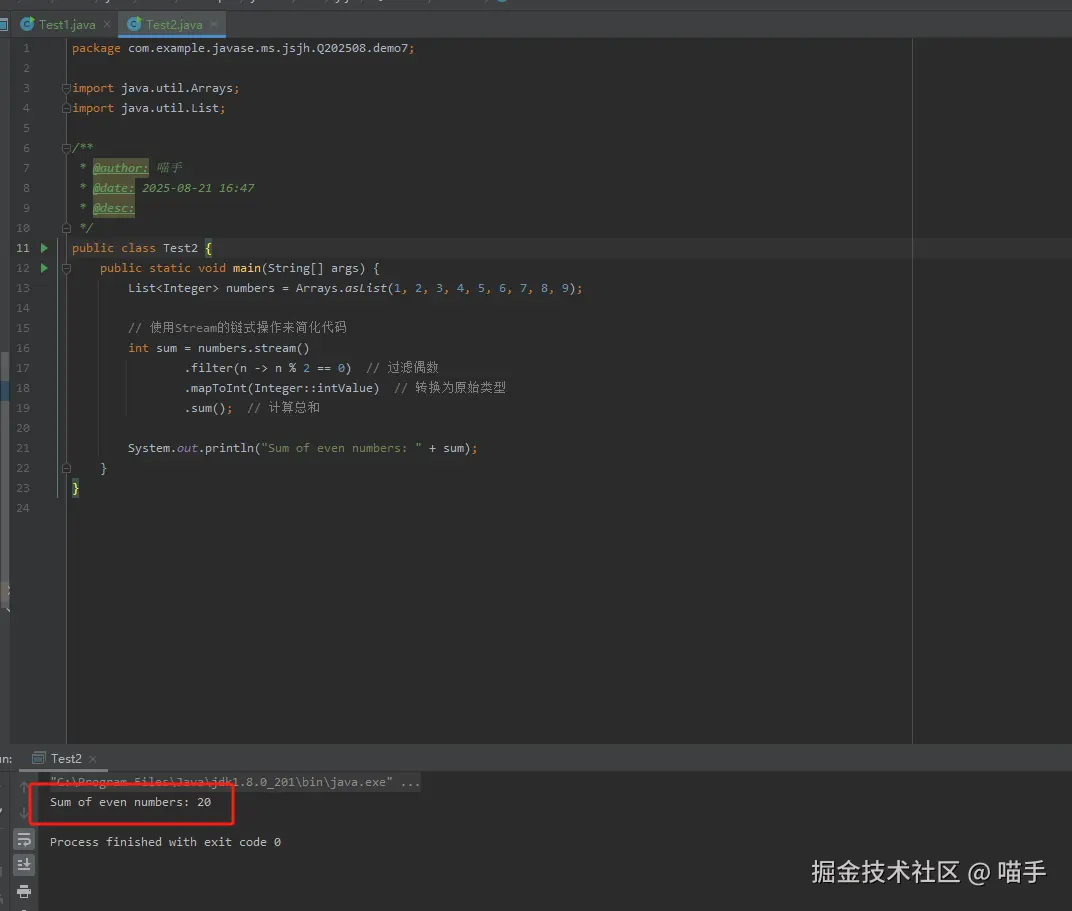Jump up the stack trace arrow

pos(24,787)
